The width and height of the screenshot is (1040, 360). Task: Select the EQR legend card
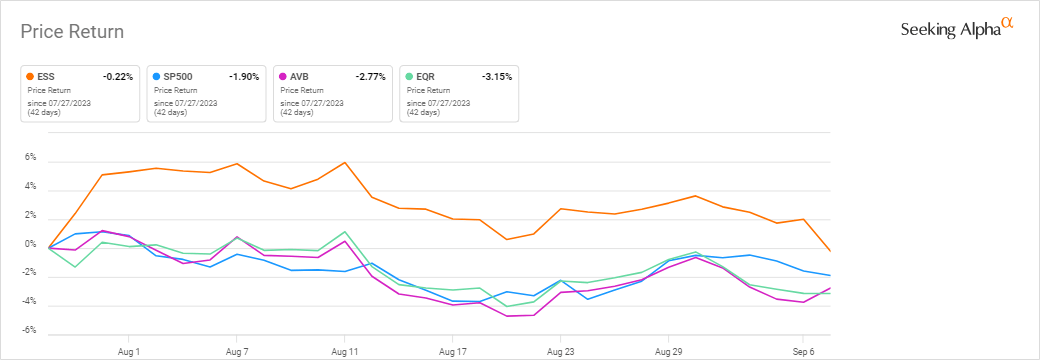(x=459, y=93)
